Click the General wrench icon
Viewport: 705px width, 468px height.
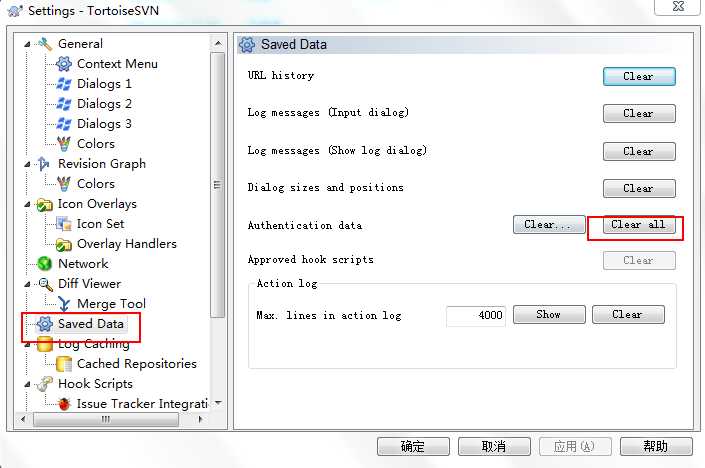(x=45, y=44)
